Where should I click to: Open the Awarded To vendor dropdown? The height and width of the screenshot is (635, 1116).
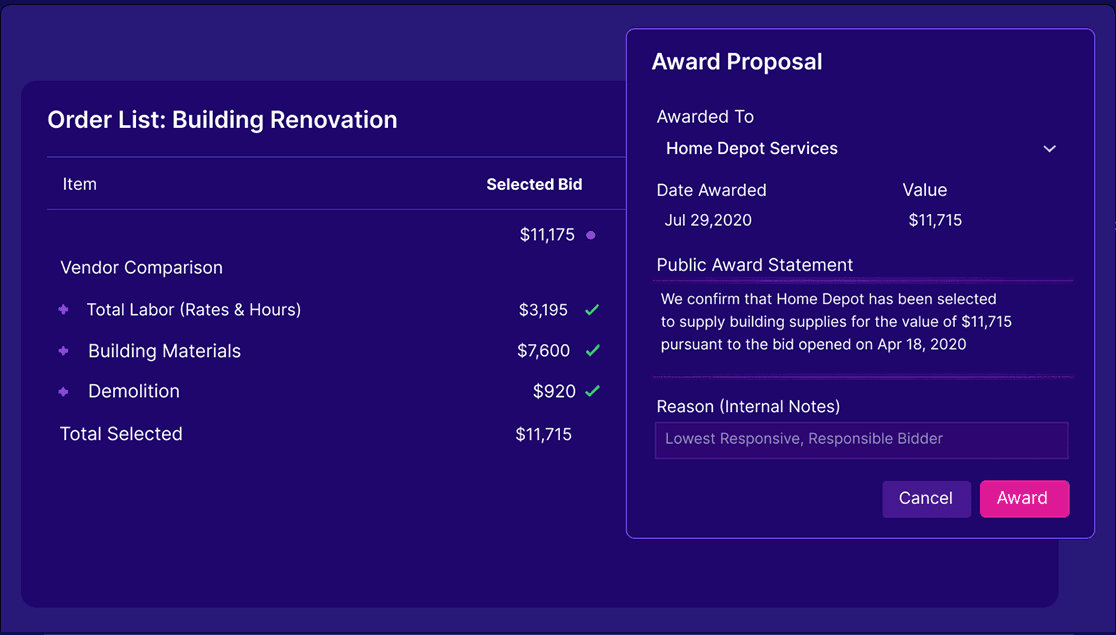pos(1049,148)
